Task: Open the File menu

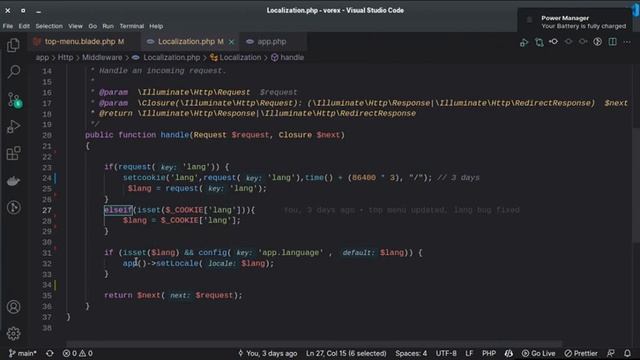Action: coord(8,26)
